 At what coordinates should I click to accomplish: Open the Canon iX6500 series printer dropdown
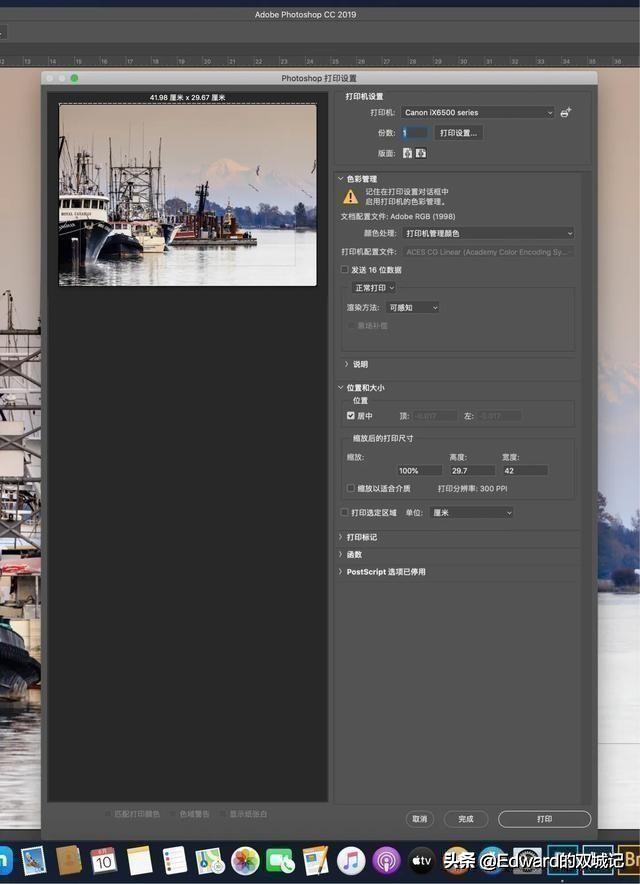(478, 113)
